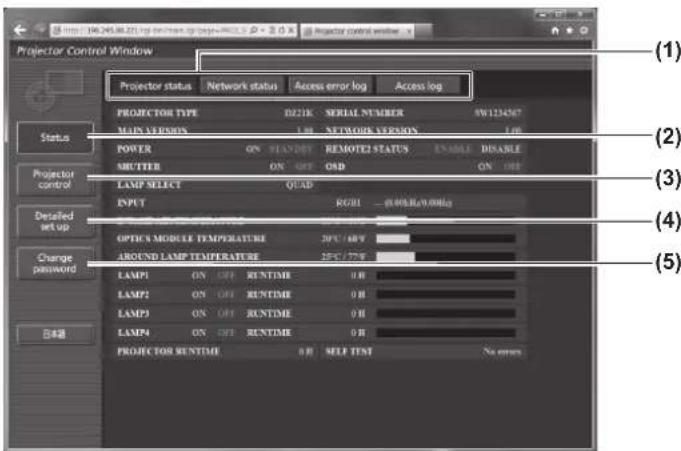Click the PROJECTOR RUNTIME label
The width and height of the screenshot is (681, 451).
click(x=169, y=352)
